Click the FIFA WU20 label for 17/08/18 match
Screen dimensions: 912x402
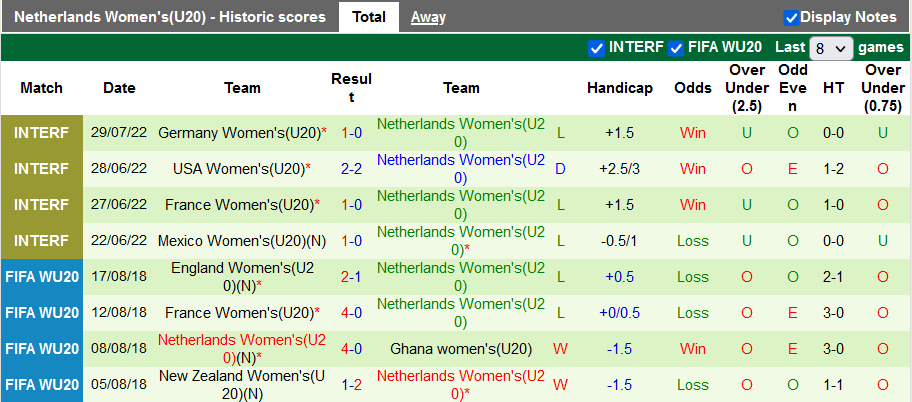tap(42, 277)
